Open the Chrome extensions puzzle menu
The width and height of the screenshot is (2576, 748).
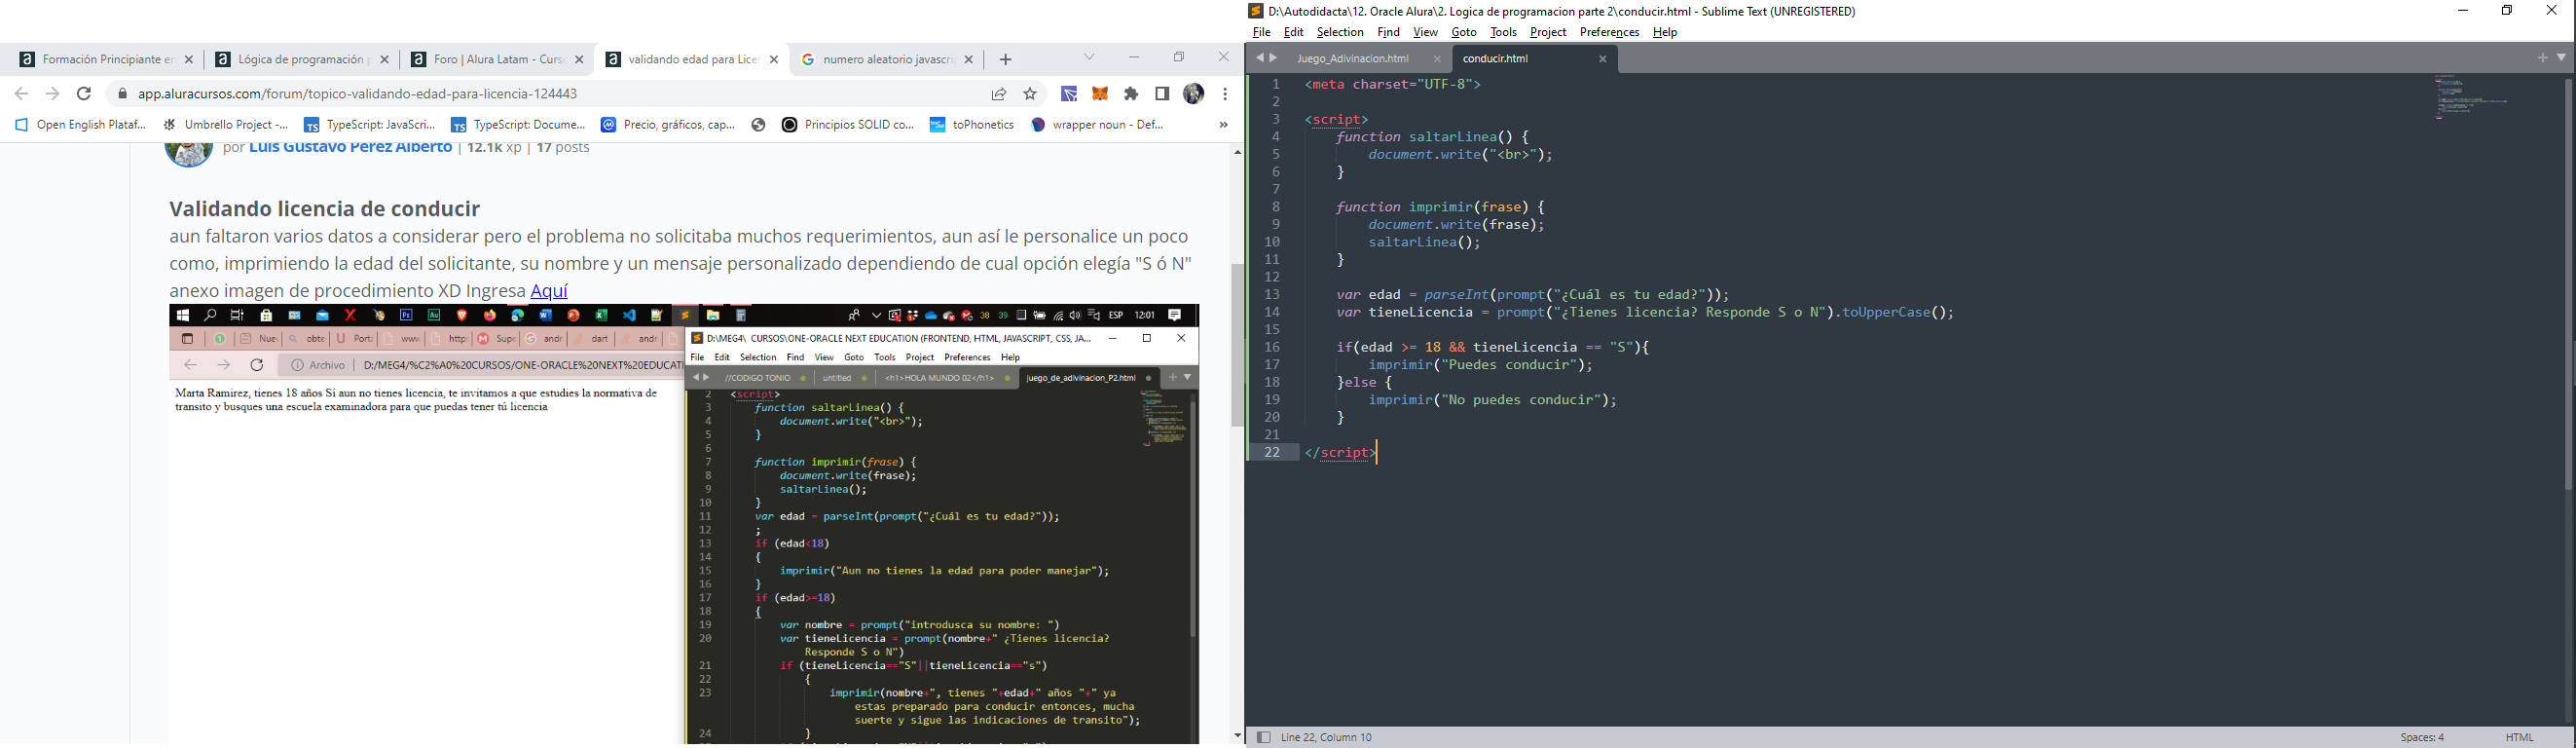[1132, 94]
